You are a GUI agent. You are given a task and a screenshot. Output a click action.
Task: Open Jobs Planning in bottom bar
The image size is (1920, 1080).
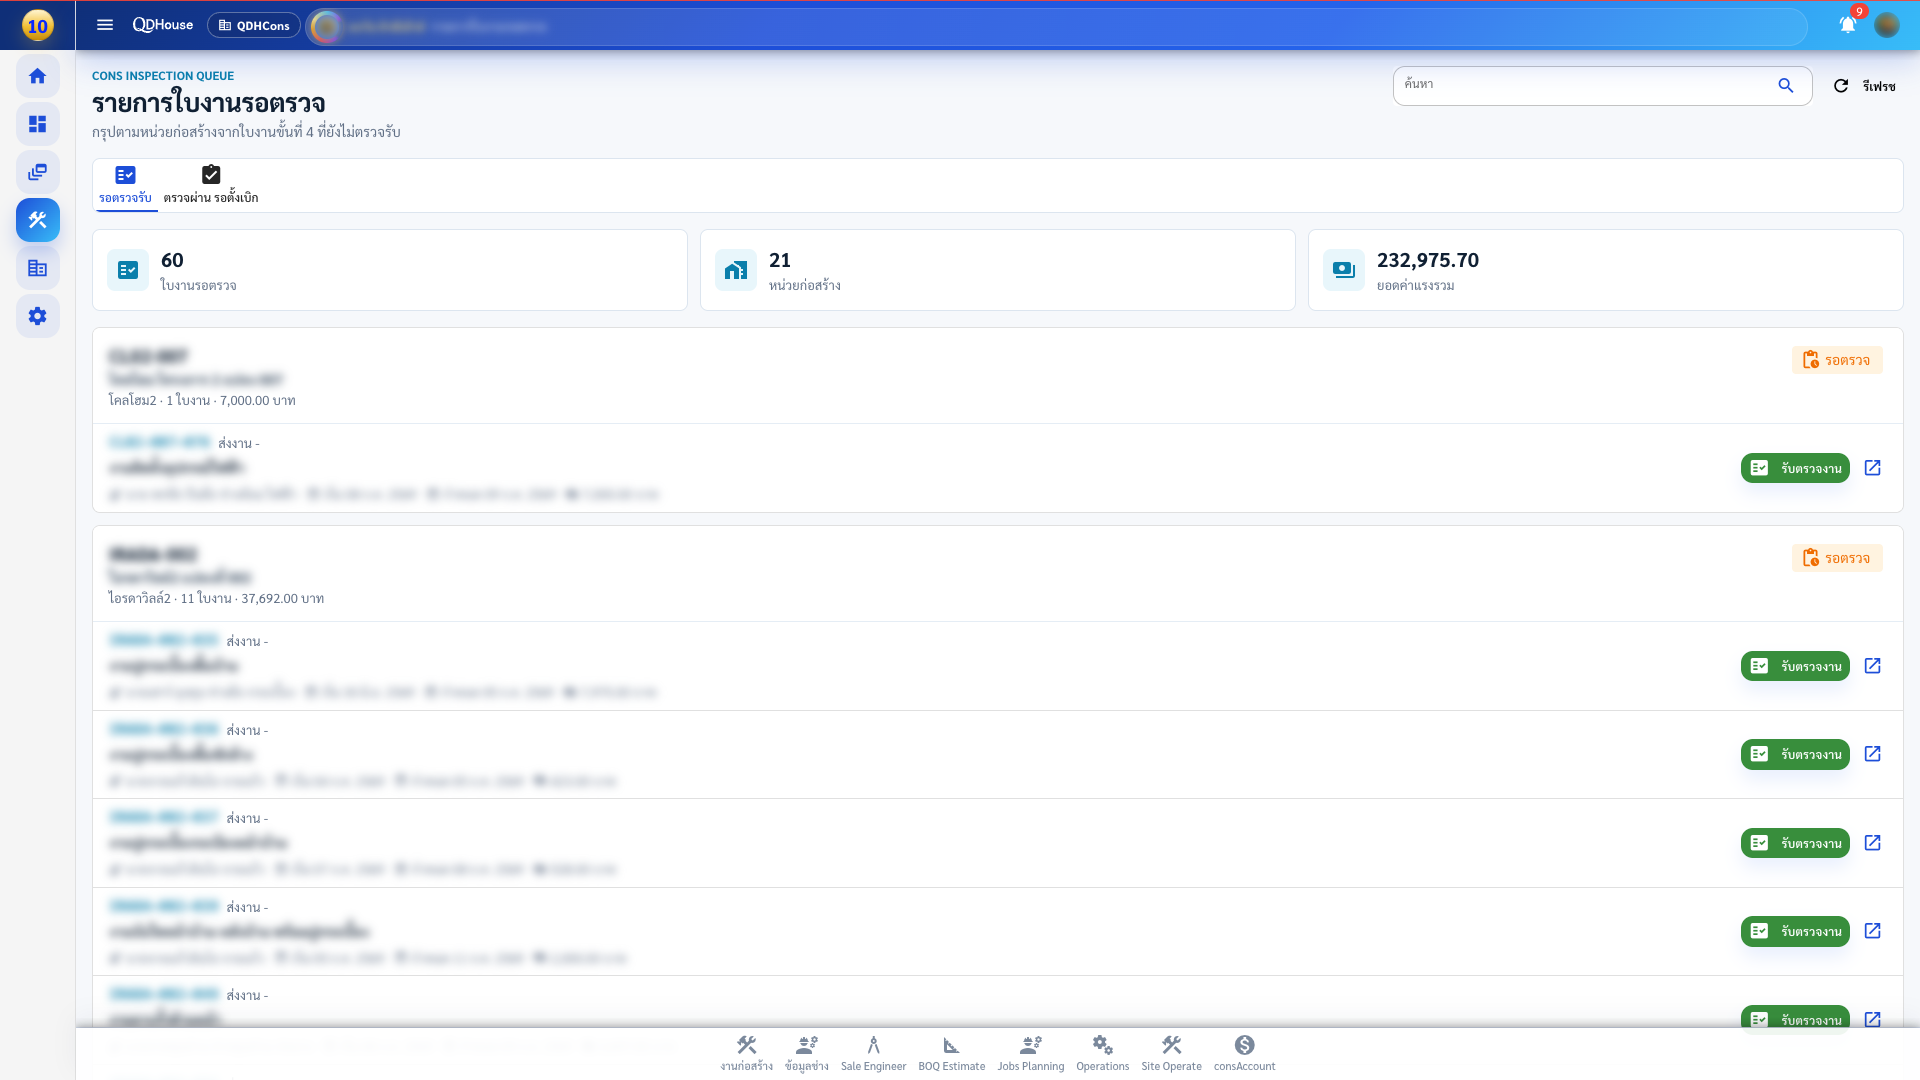[1030, 1053]
